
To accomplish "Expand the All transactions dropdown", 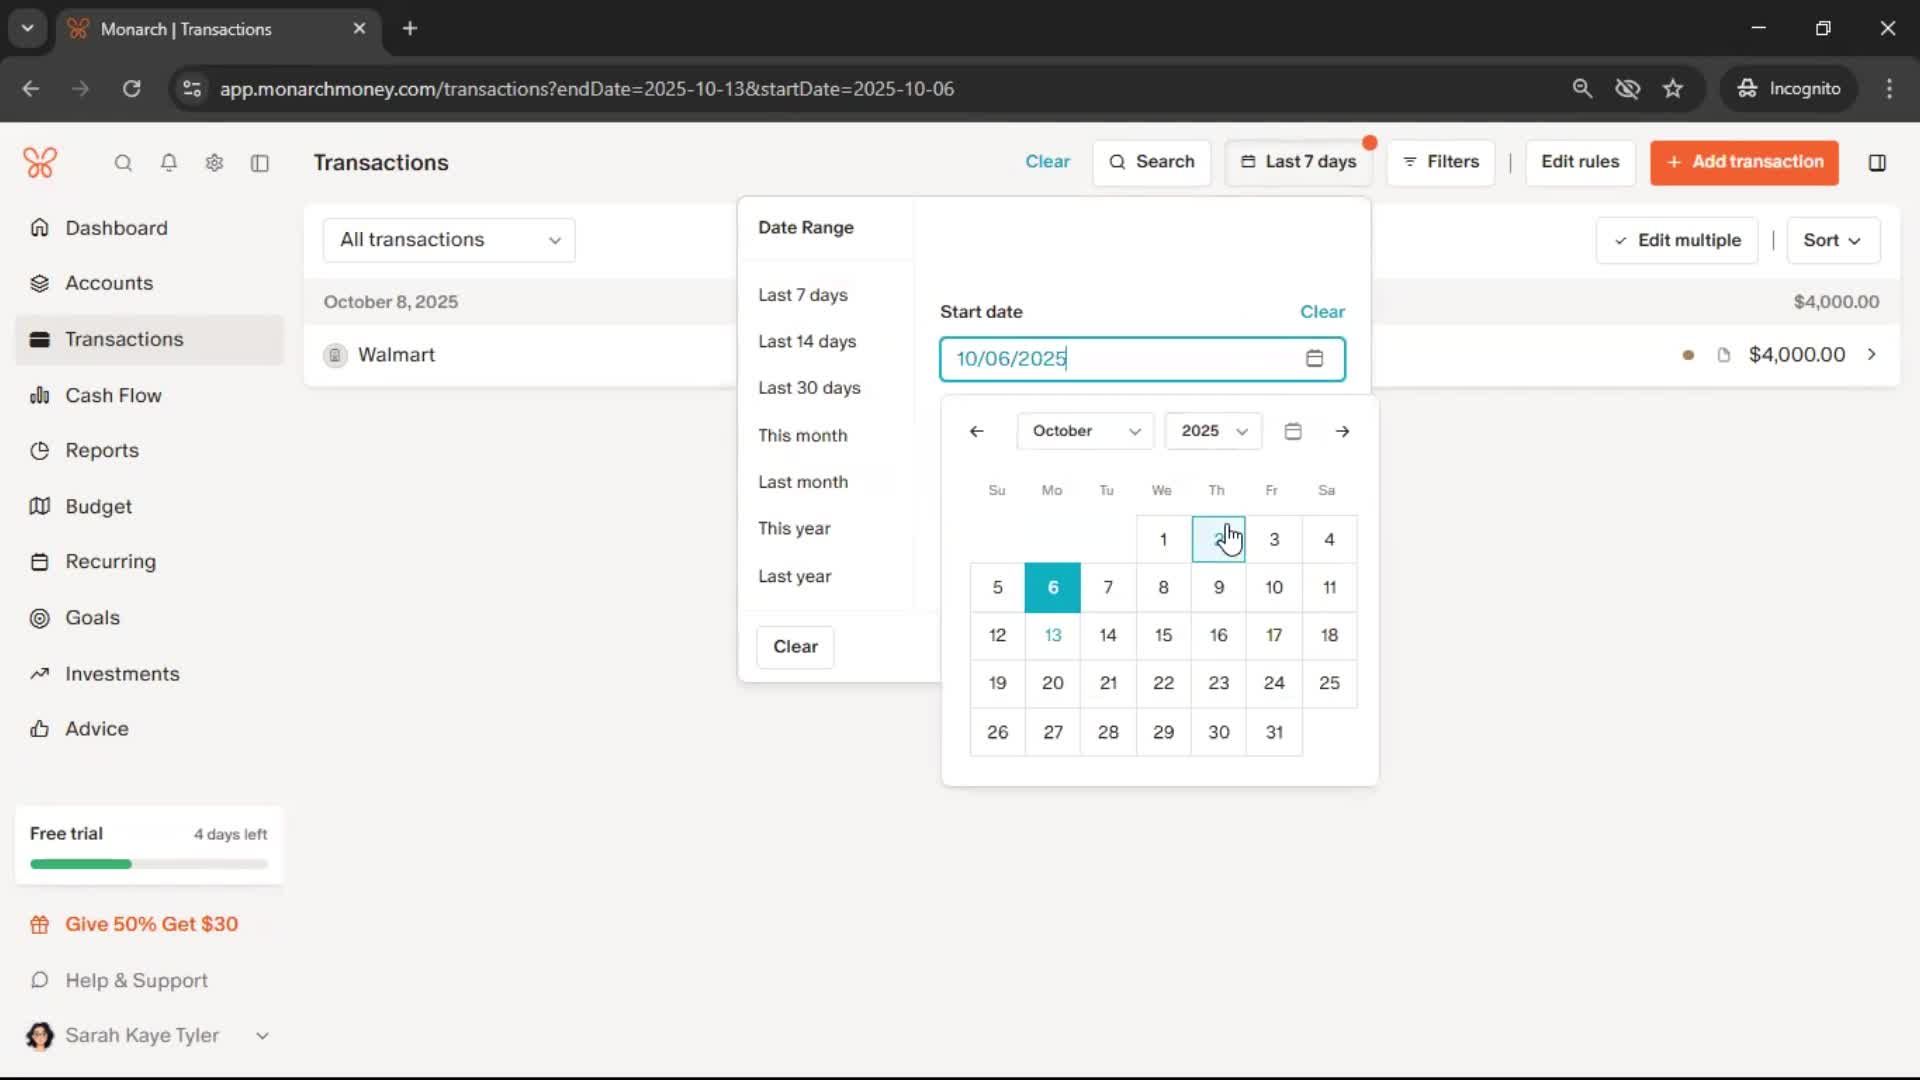I will 449,240.
